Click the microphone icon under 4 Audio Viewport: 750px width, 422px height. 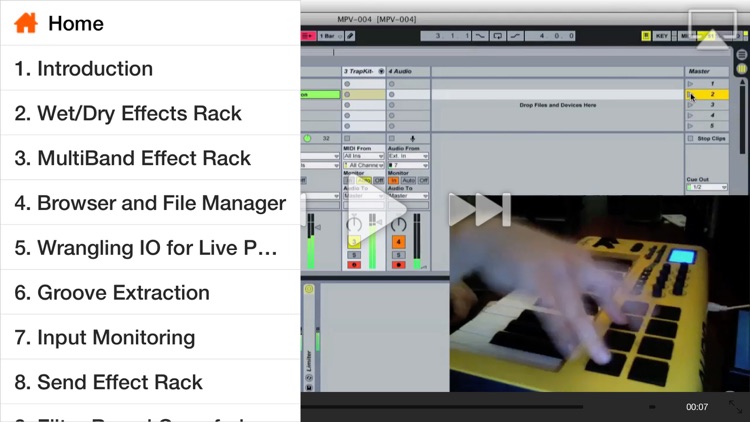point(413,138)
